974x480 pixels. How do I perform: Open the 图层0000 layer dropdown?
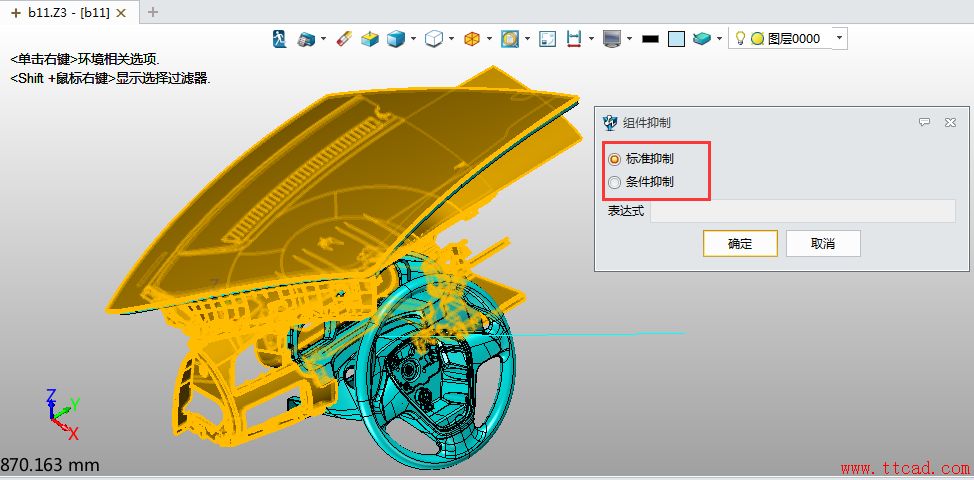click(839, 38)
